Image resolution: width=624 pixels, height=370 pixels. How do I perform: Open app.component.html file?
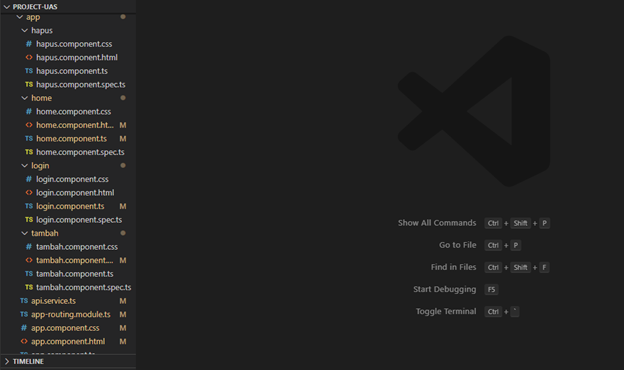68,342
